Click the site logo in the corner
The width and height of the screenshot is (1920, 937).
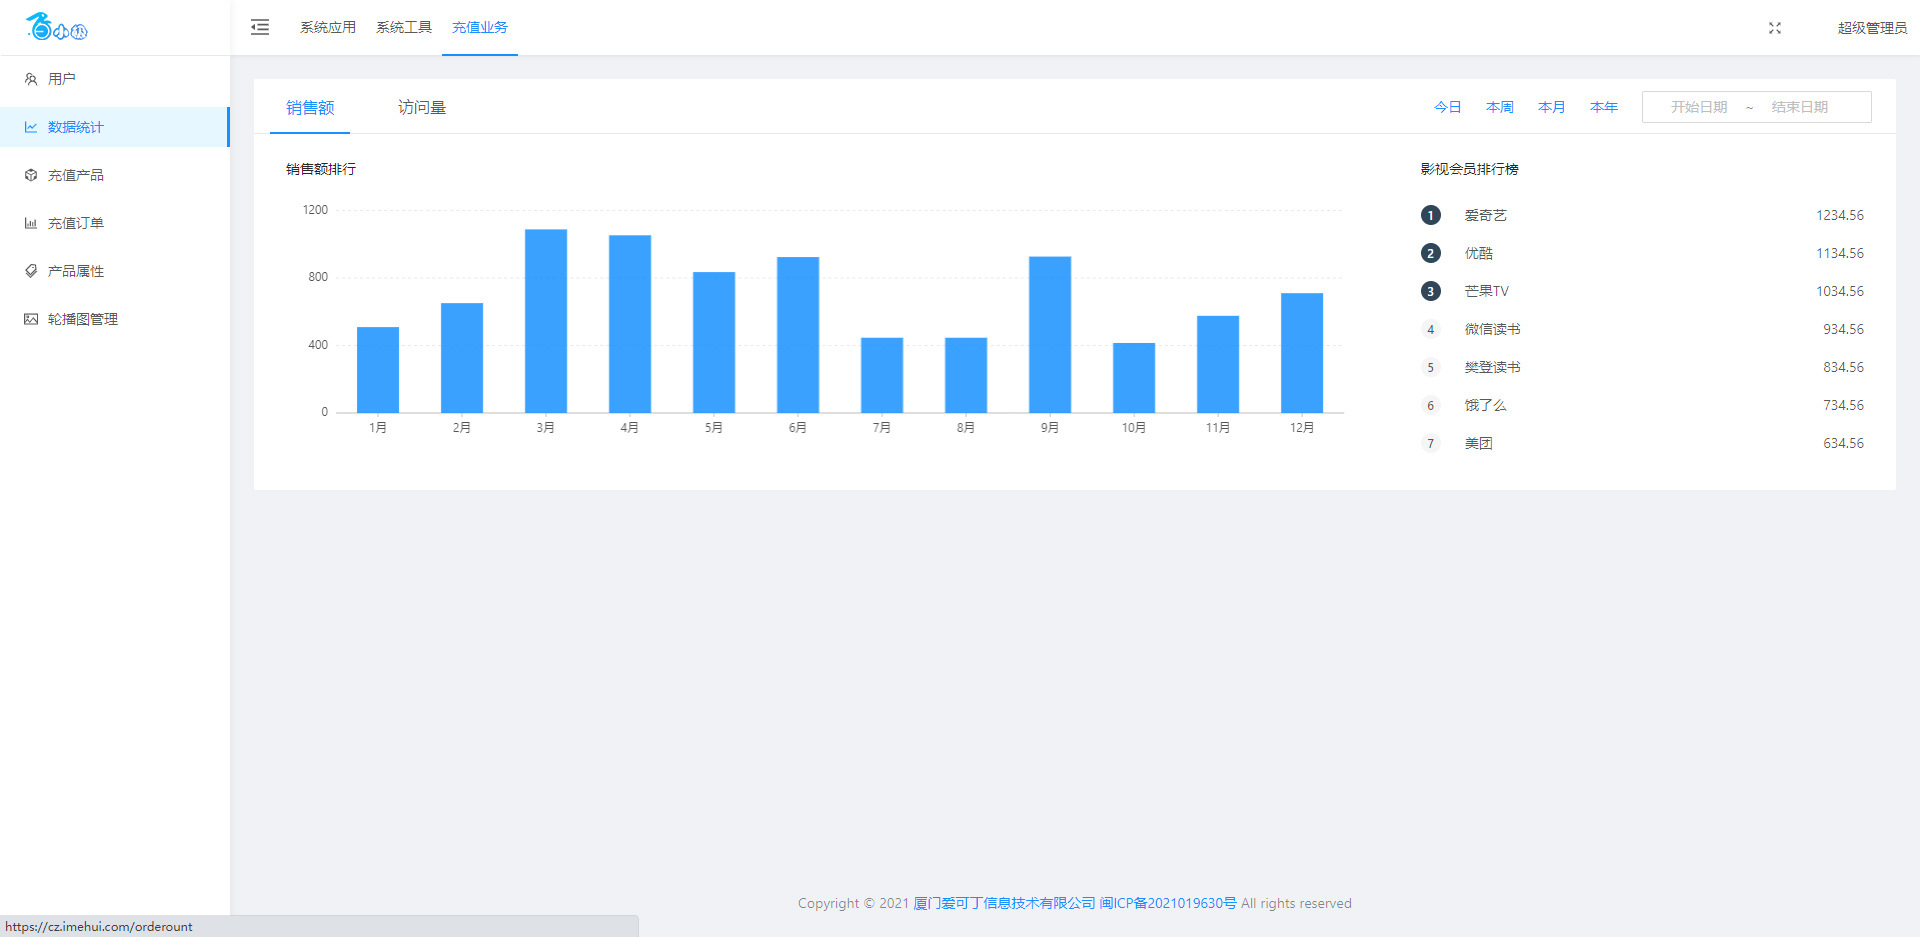[56, 27]
